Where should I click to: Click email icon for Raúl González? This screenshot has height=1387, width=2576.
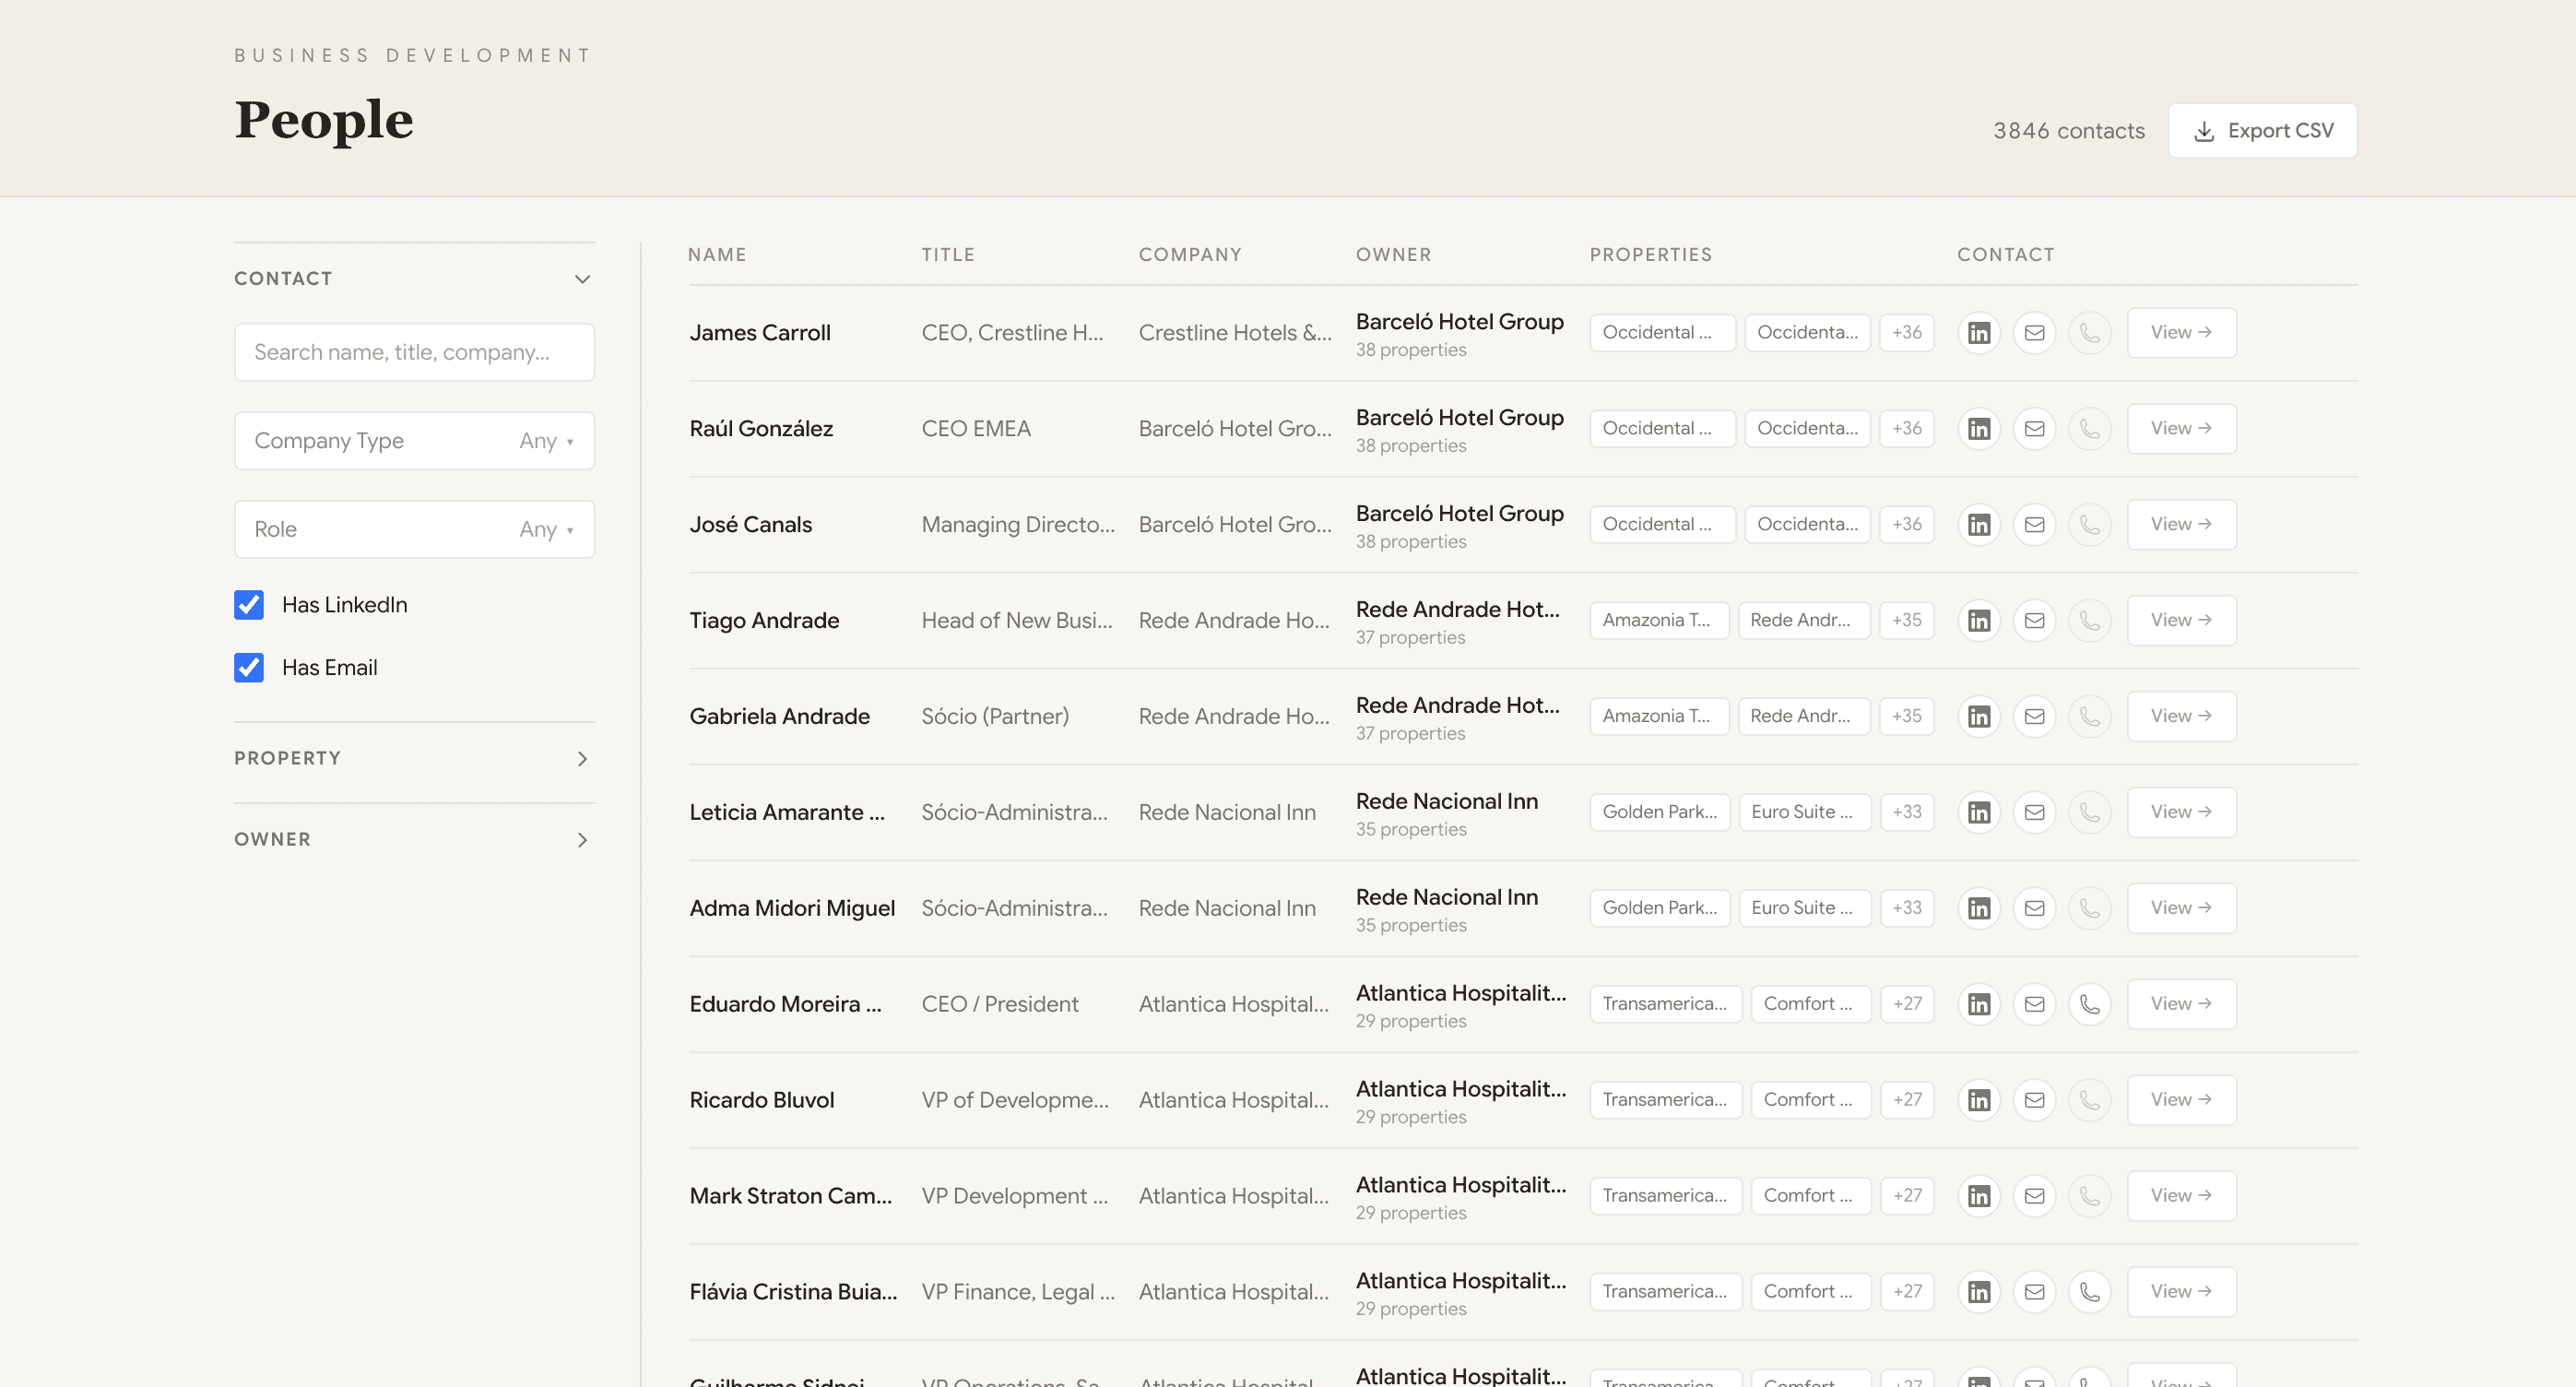point(2034,429)
